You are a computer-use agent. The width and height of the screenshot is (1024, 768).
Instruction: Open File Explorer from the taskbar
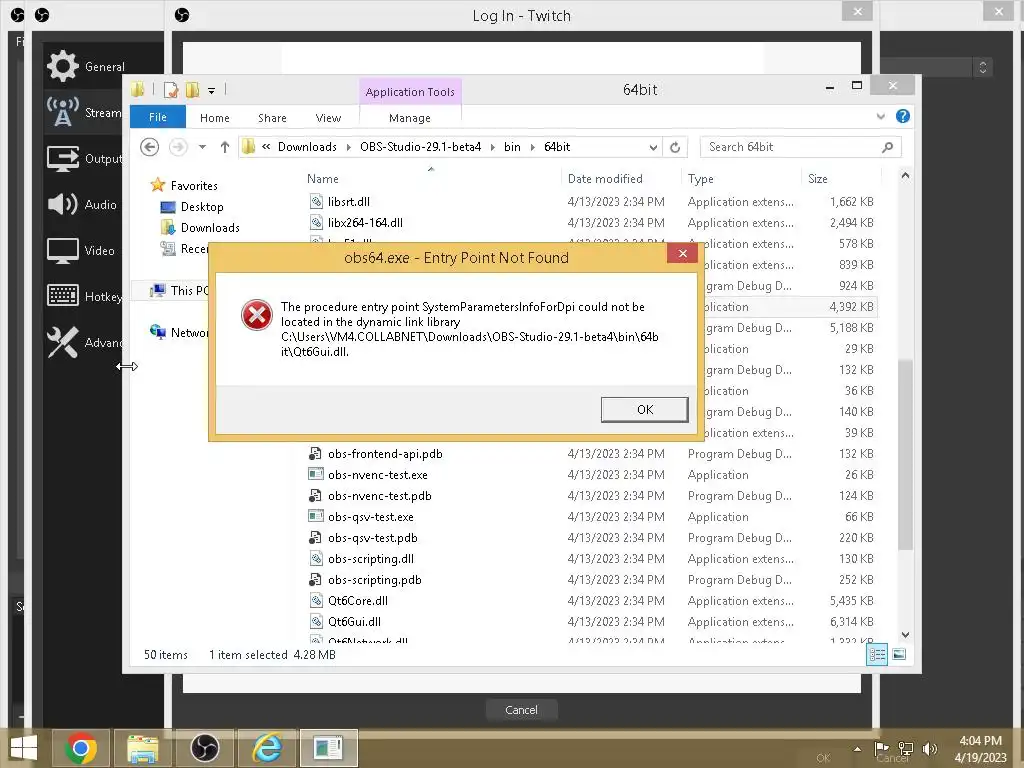143,748
